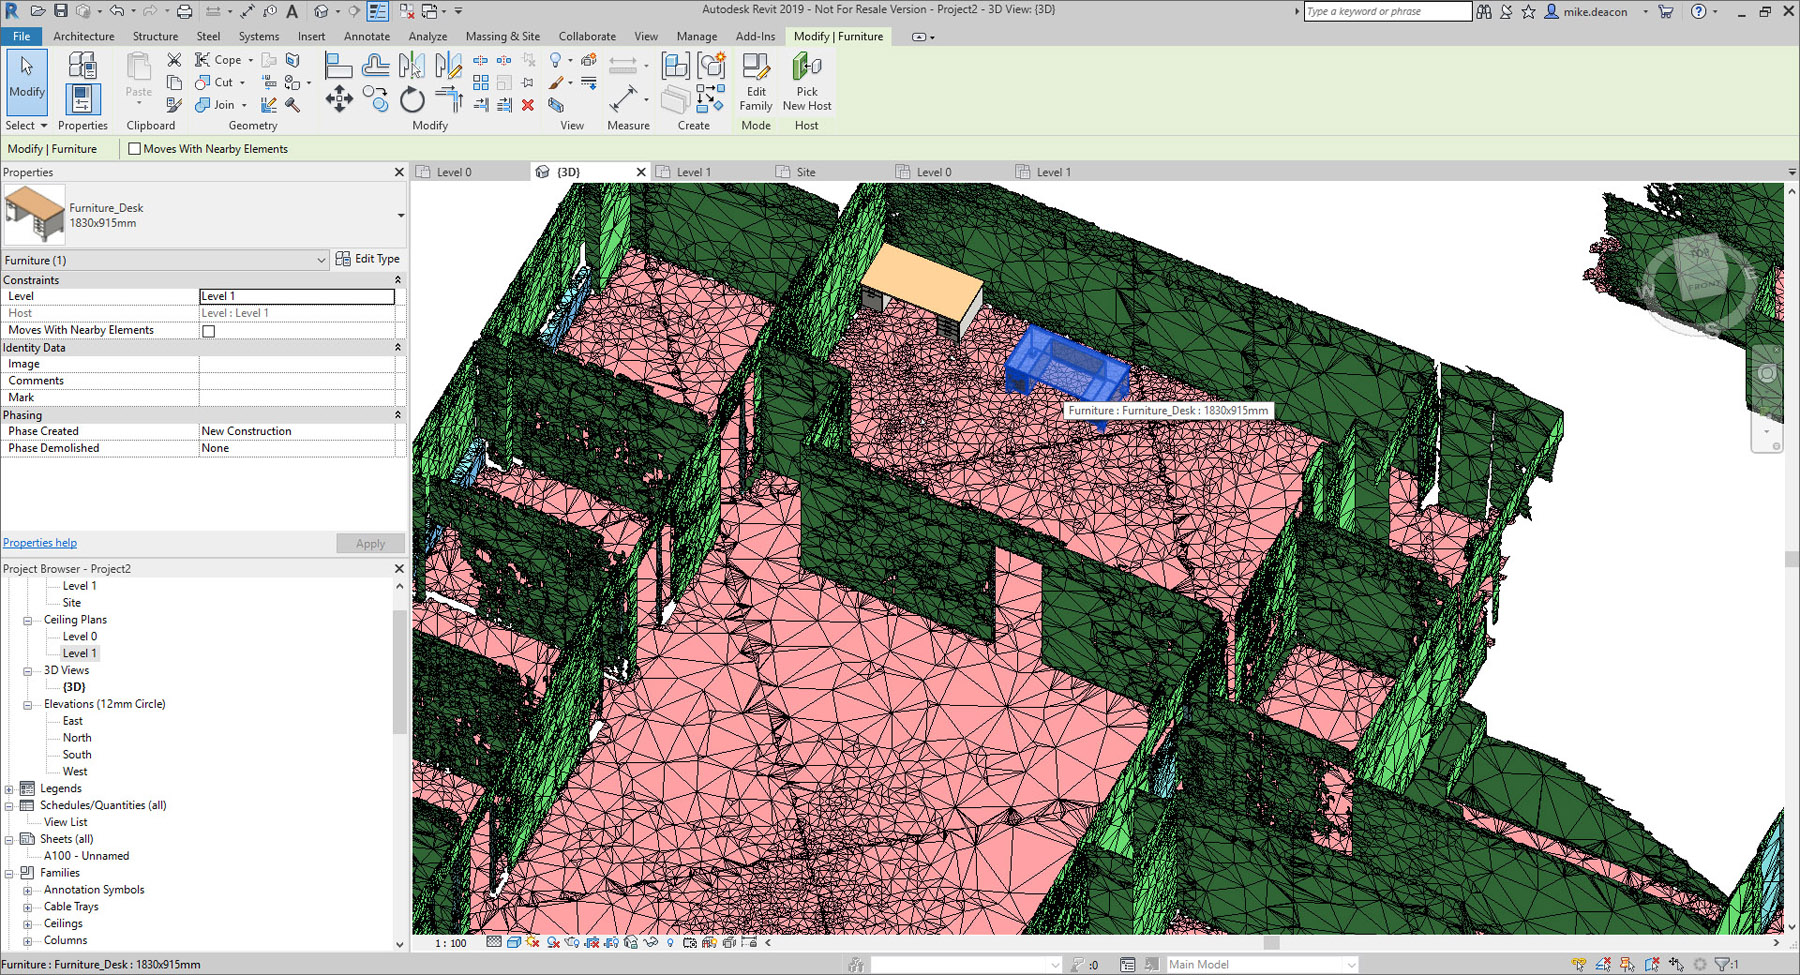This screenshot has height=975, width=1800.
Task: Click the Apply button in Properties
Action: (x=370, y=543)
